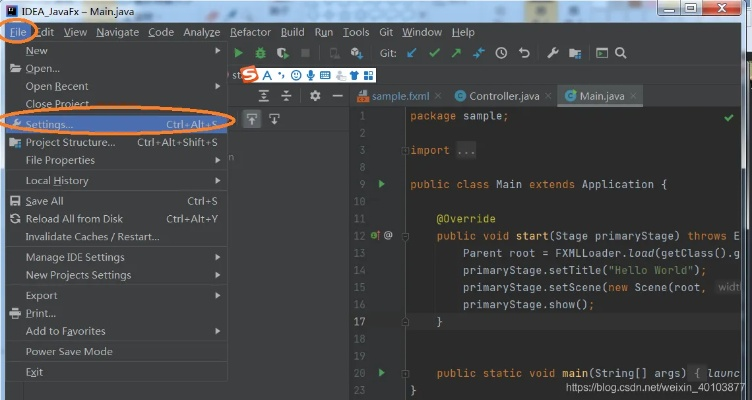
Task: Open tool window settings gear icon
Action: (315, 96)
